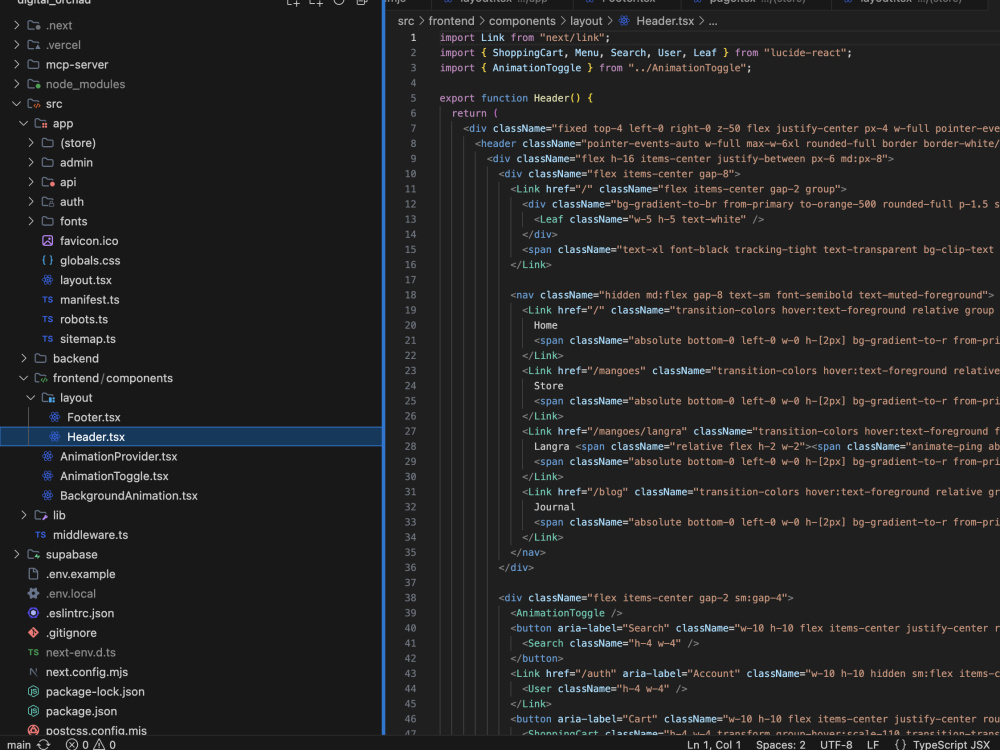The image size is (1000, 750).
Task: Click the "../AnimationToggle" import path
Action: point(686,68)
